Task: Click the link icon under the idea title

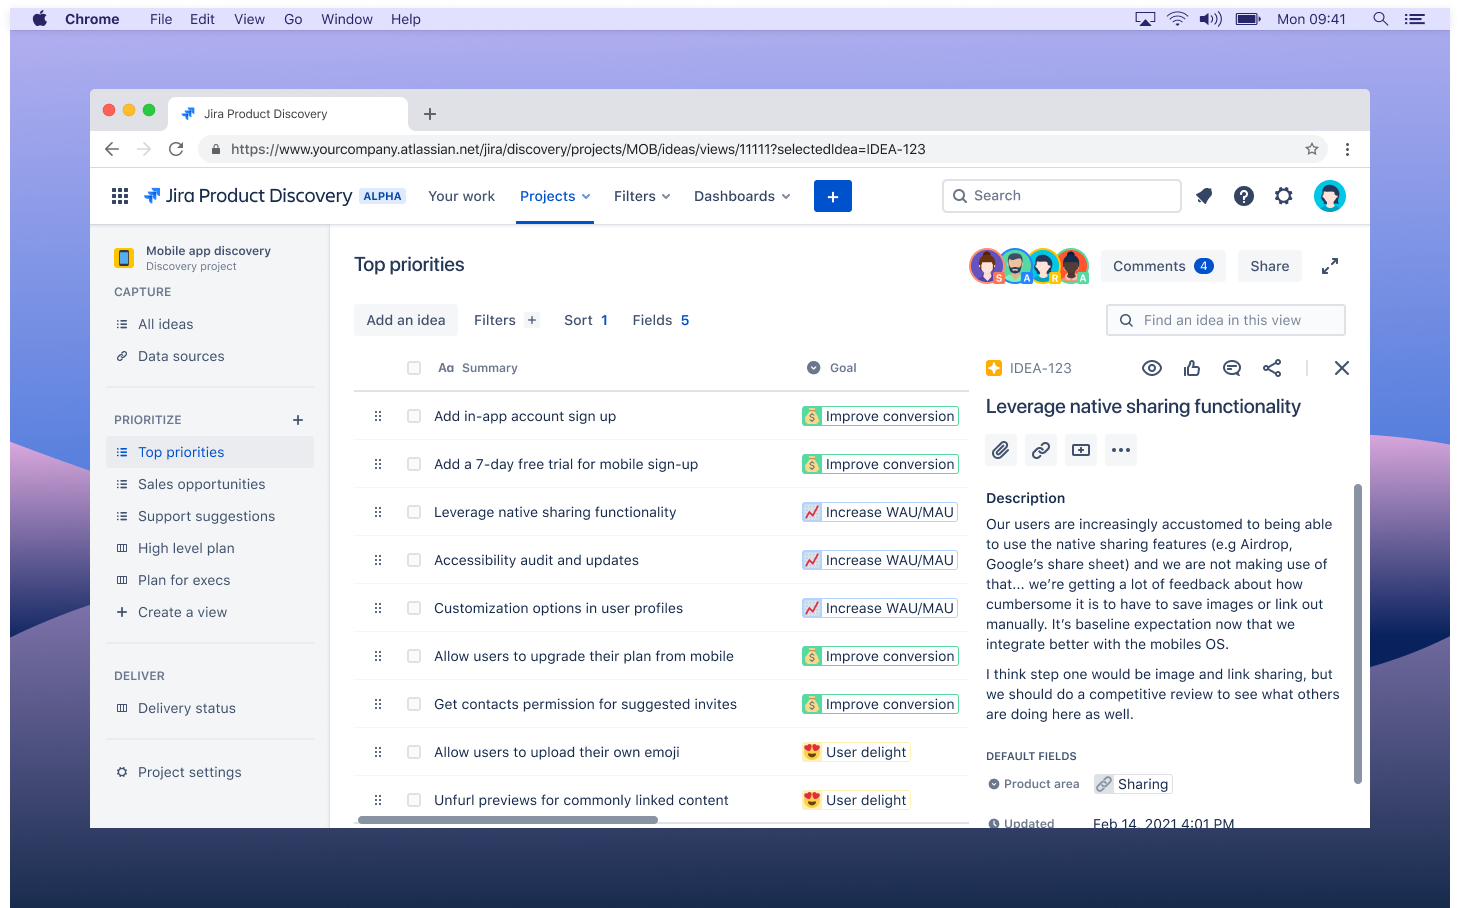Action: pos(1041,450)
